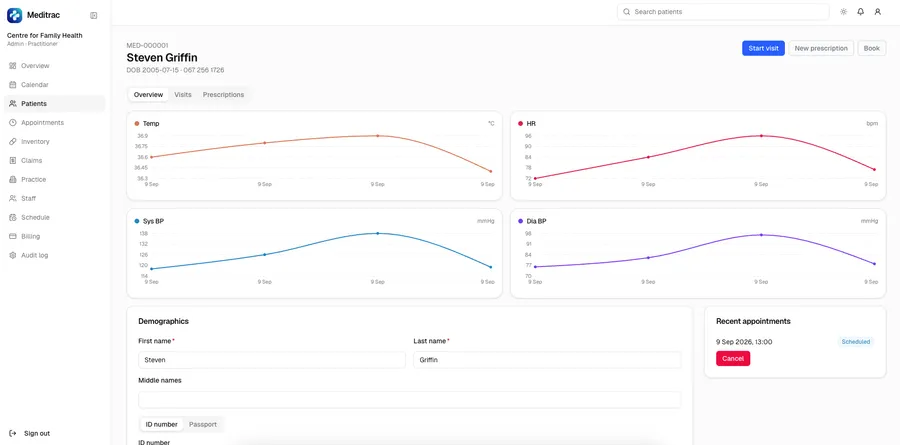This screenshot has height=445, width=900.
Task: Click the Calendar sidebar icon
Action: (13, 85)
